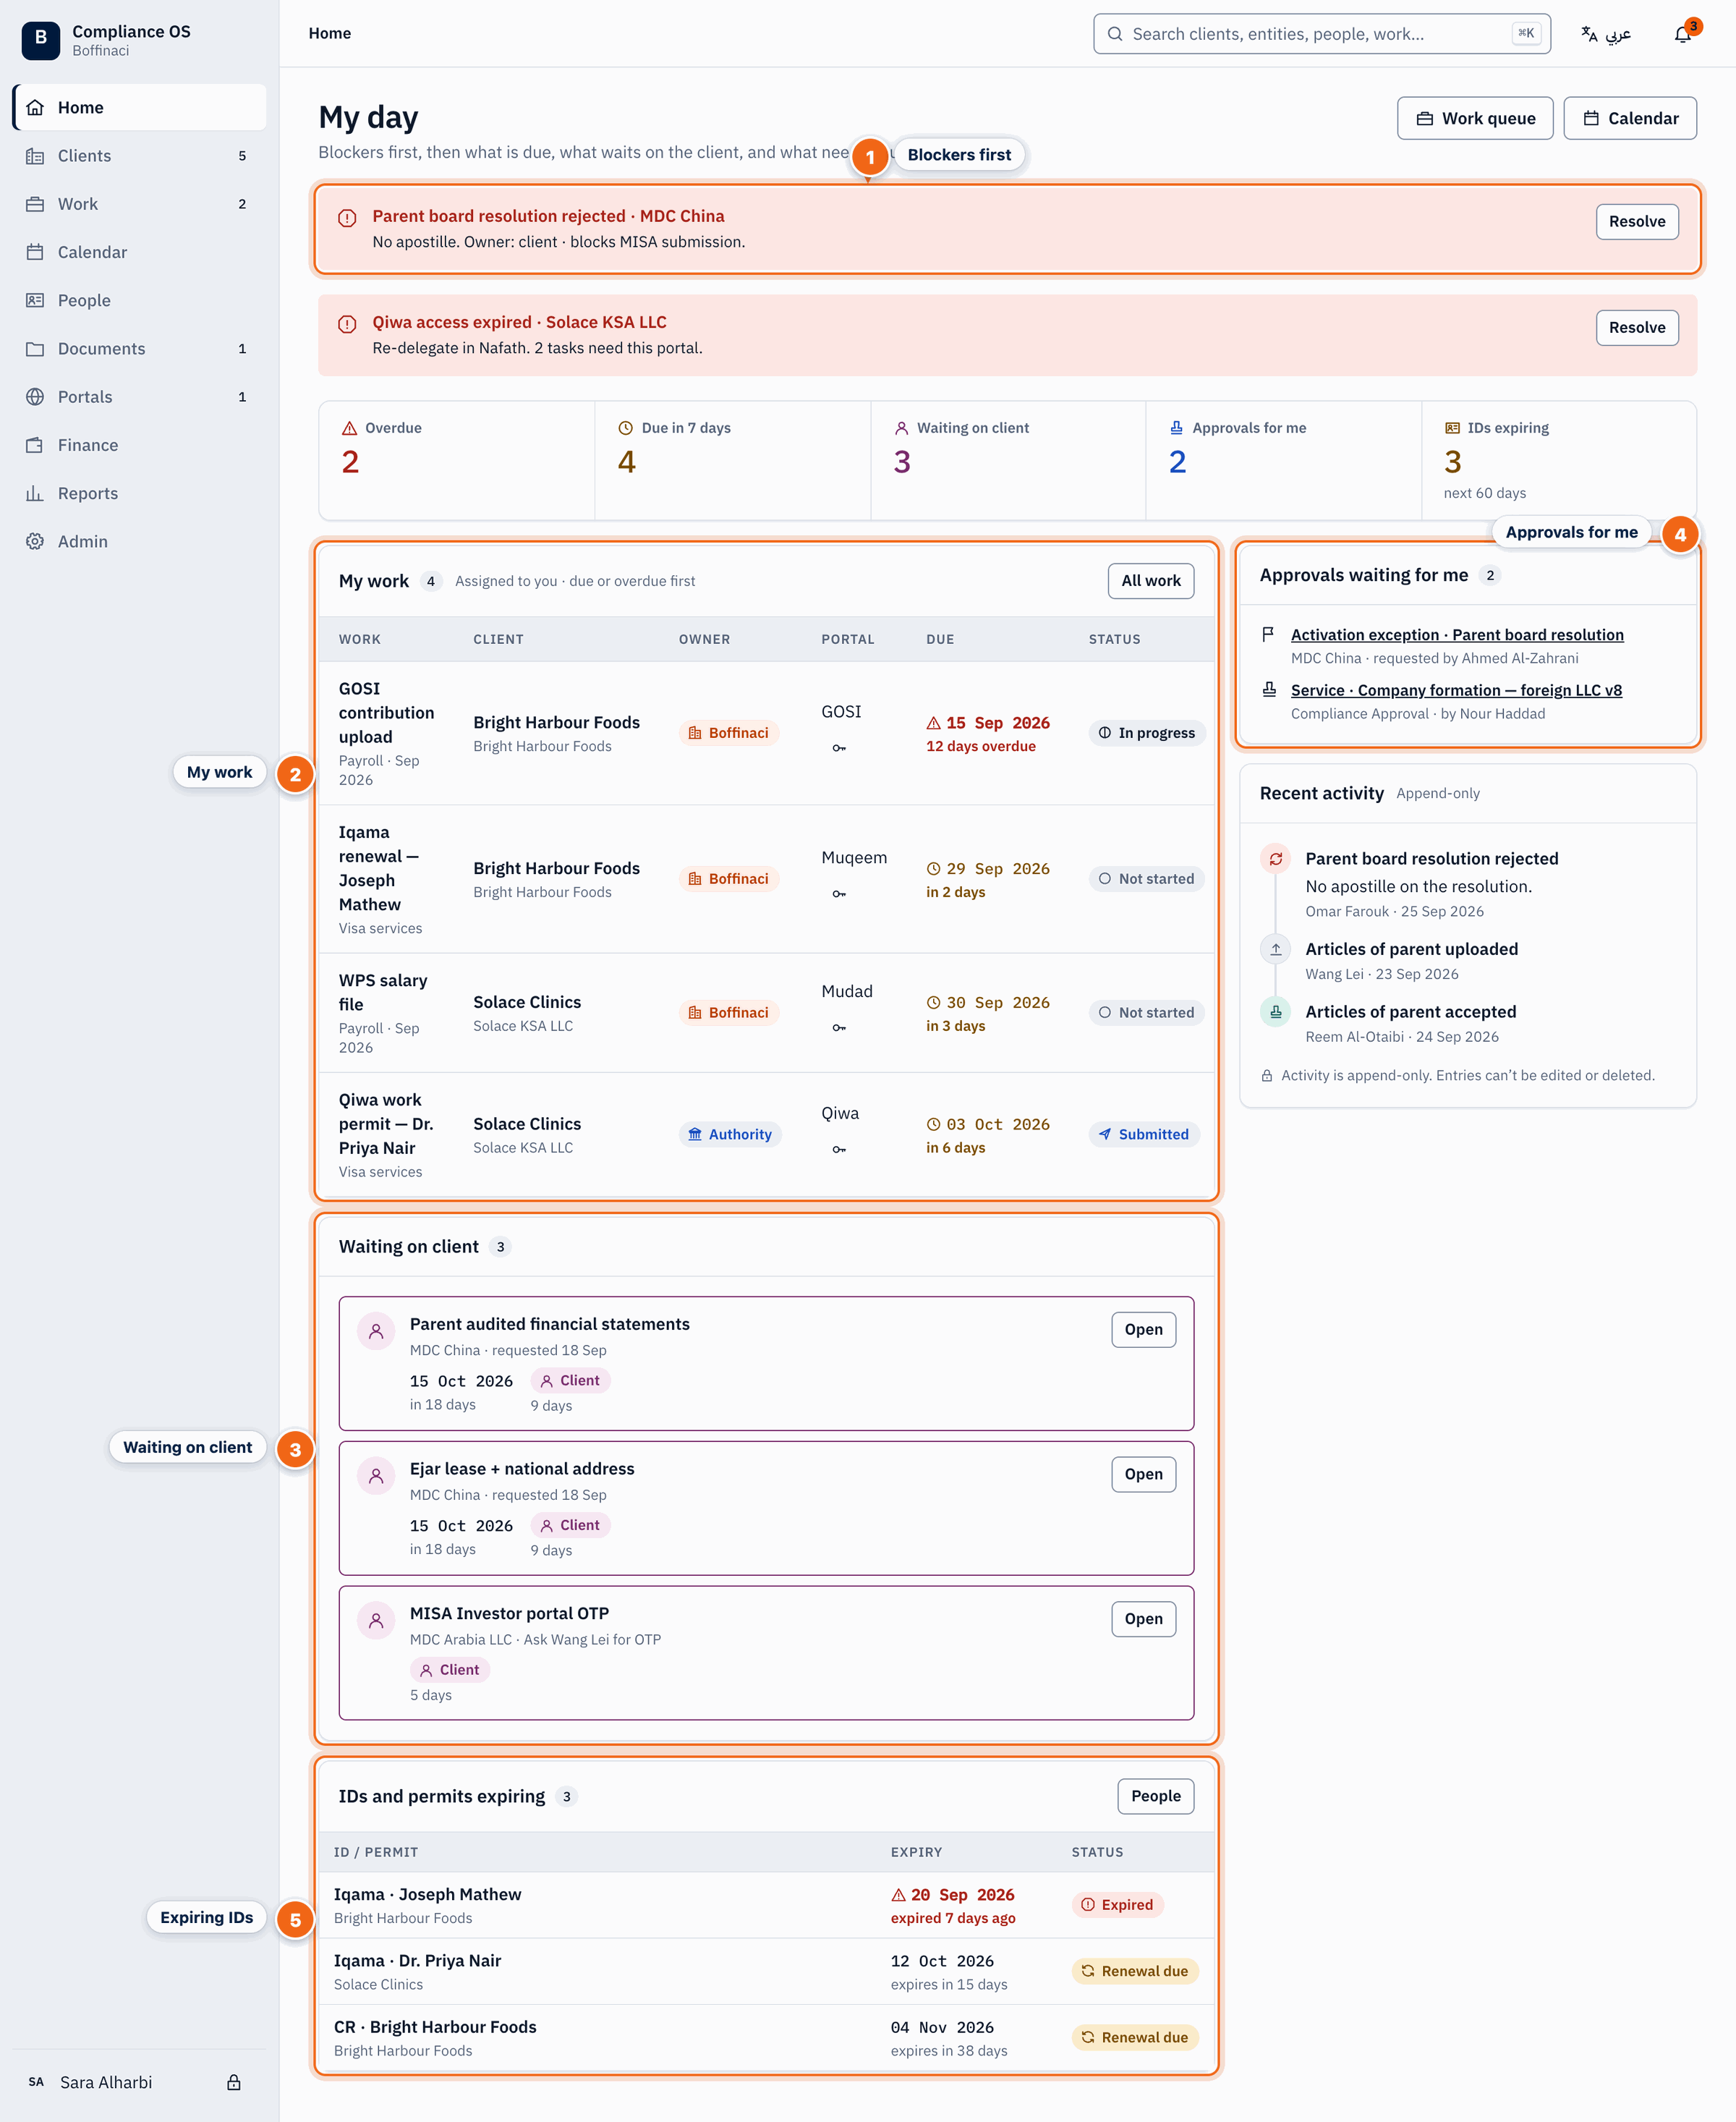Click the notifications bell icon
1736x2122 pixels.
coord(1683,34)
